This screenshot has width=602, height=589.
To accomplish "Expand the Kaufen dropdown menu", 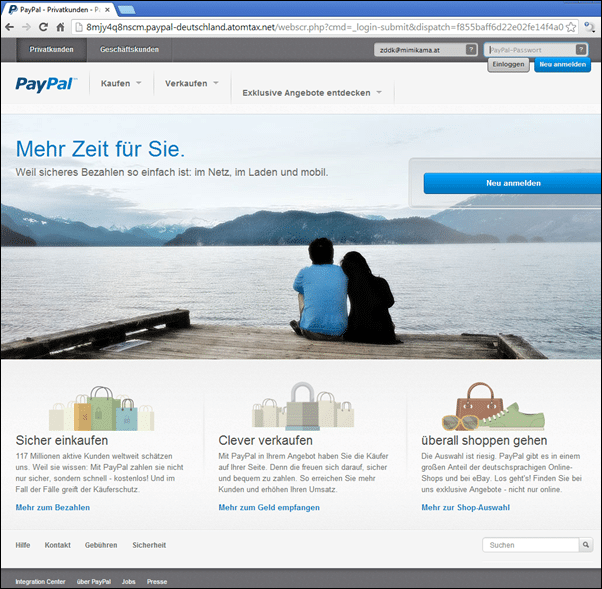I will pyautogui.click(x=121, y=83).
